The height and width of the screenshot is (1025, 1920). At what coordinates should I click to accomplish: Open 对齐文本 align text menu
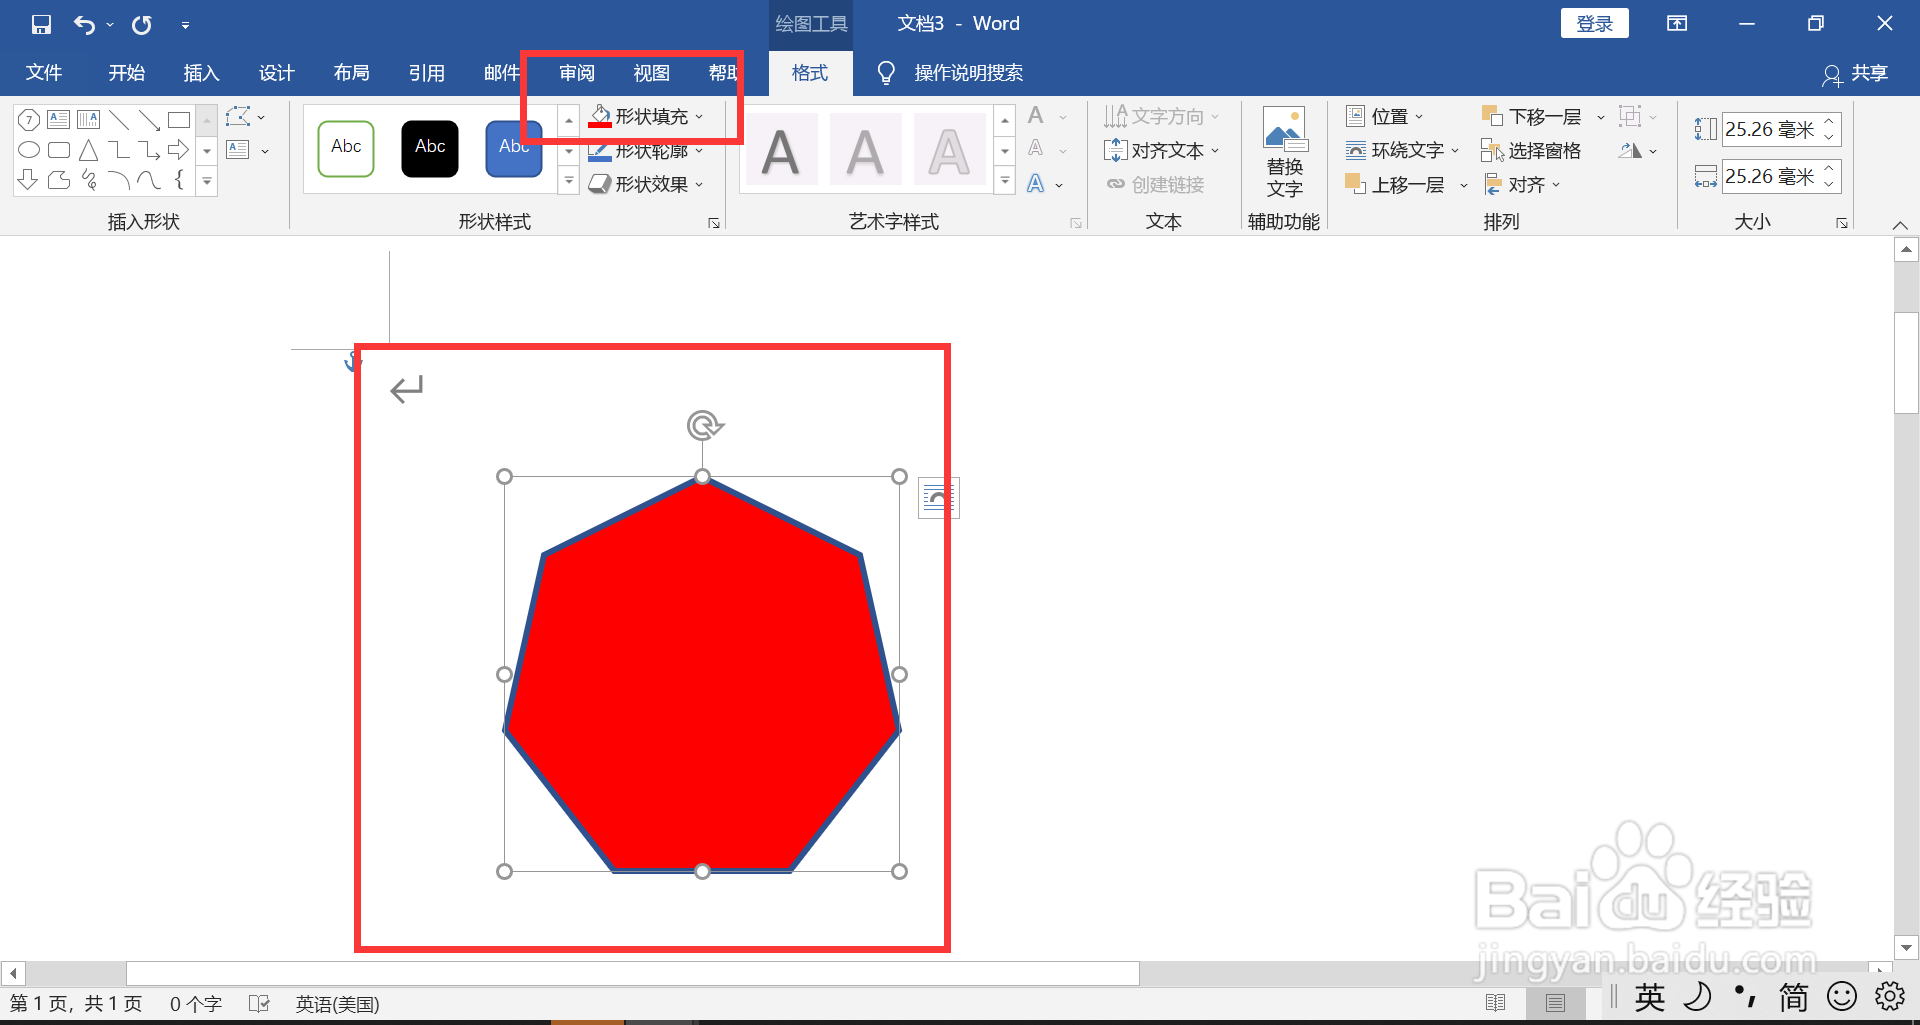click(x=1162, y=151)
